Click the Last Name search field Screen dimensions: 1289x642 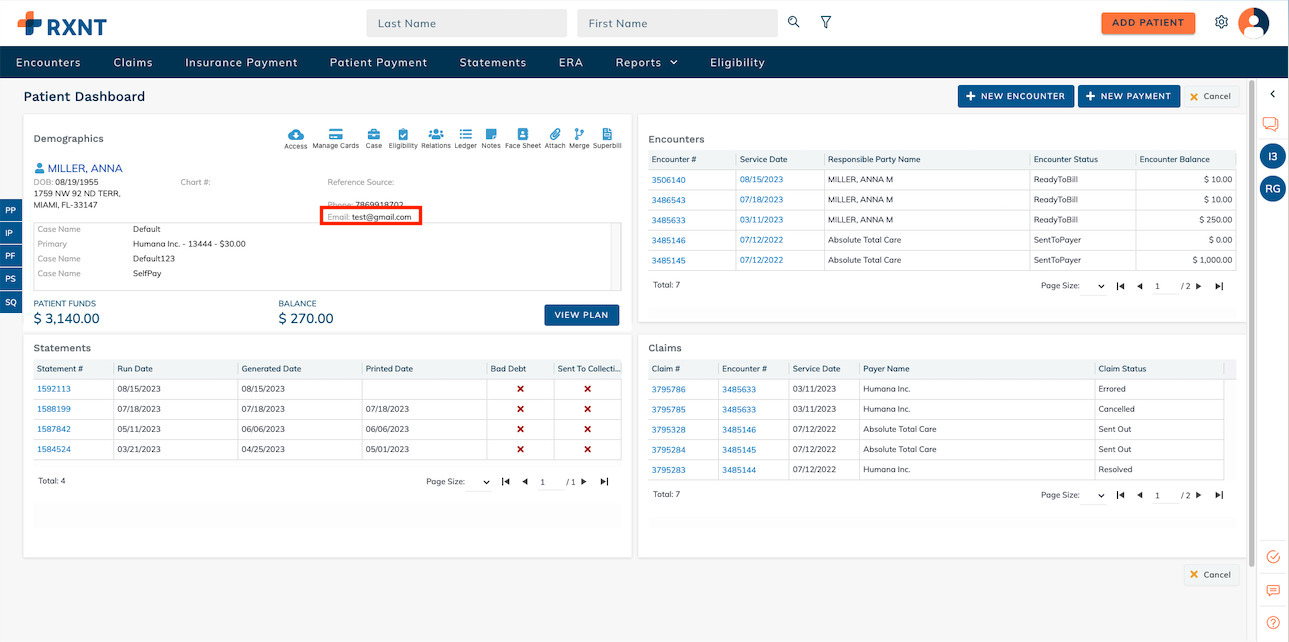[x=467, y=23]
